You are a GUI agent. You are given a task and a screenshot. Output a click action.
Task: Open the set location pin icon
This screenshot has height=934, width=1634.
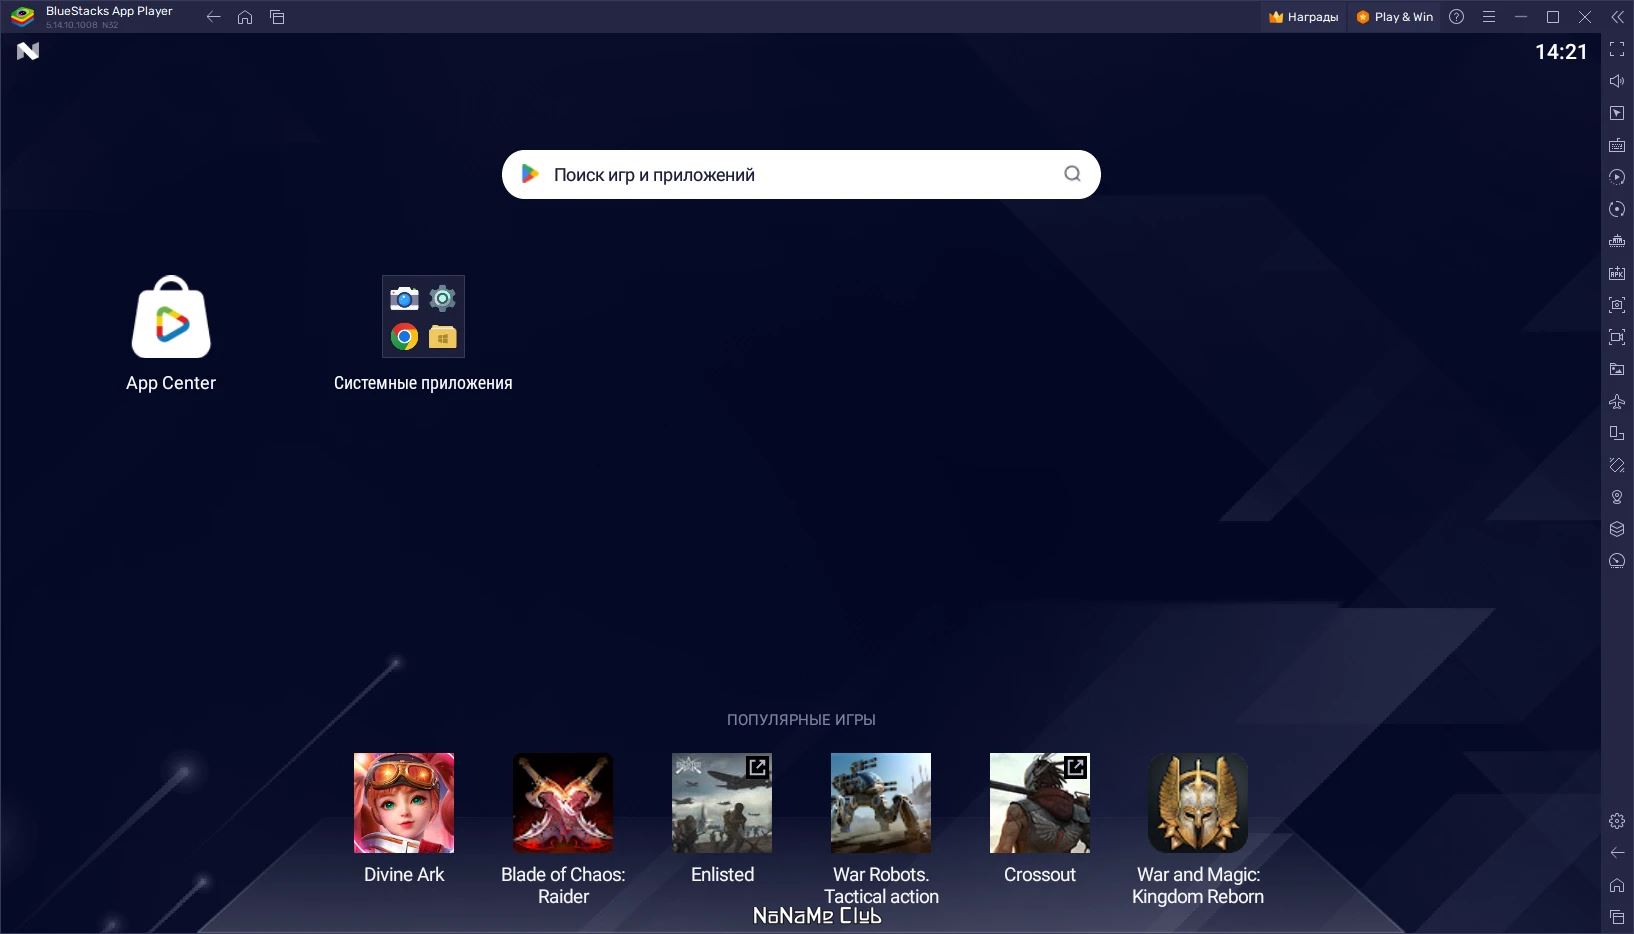[1617, 497]
